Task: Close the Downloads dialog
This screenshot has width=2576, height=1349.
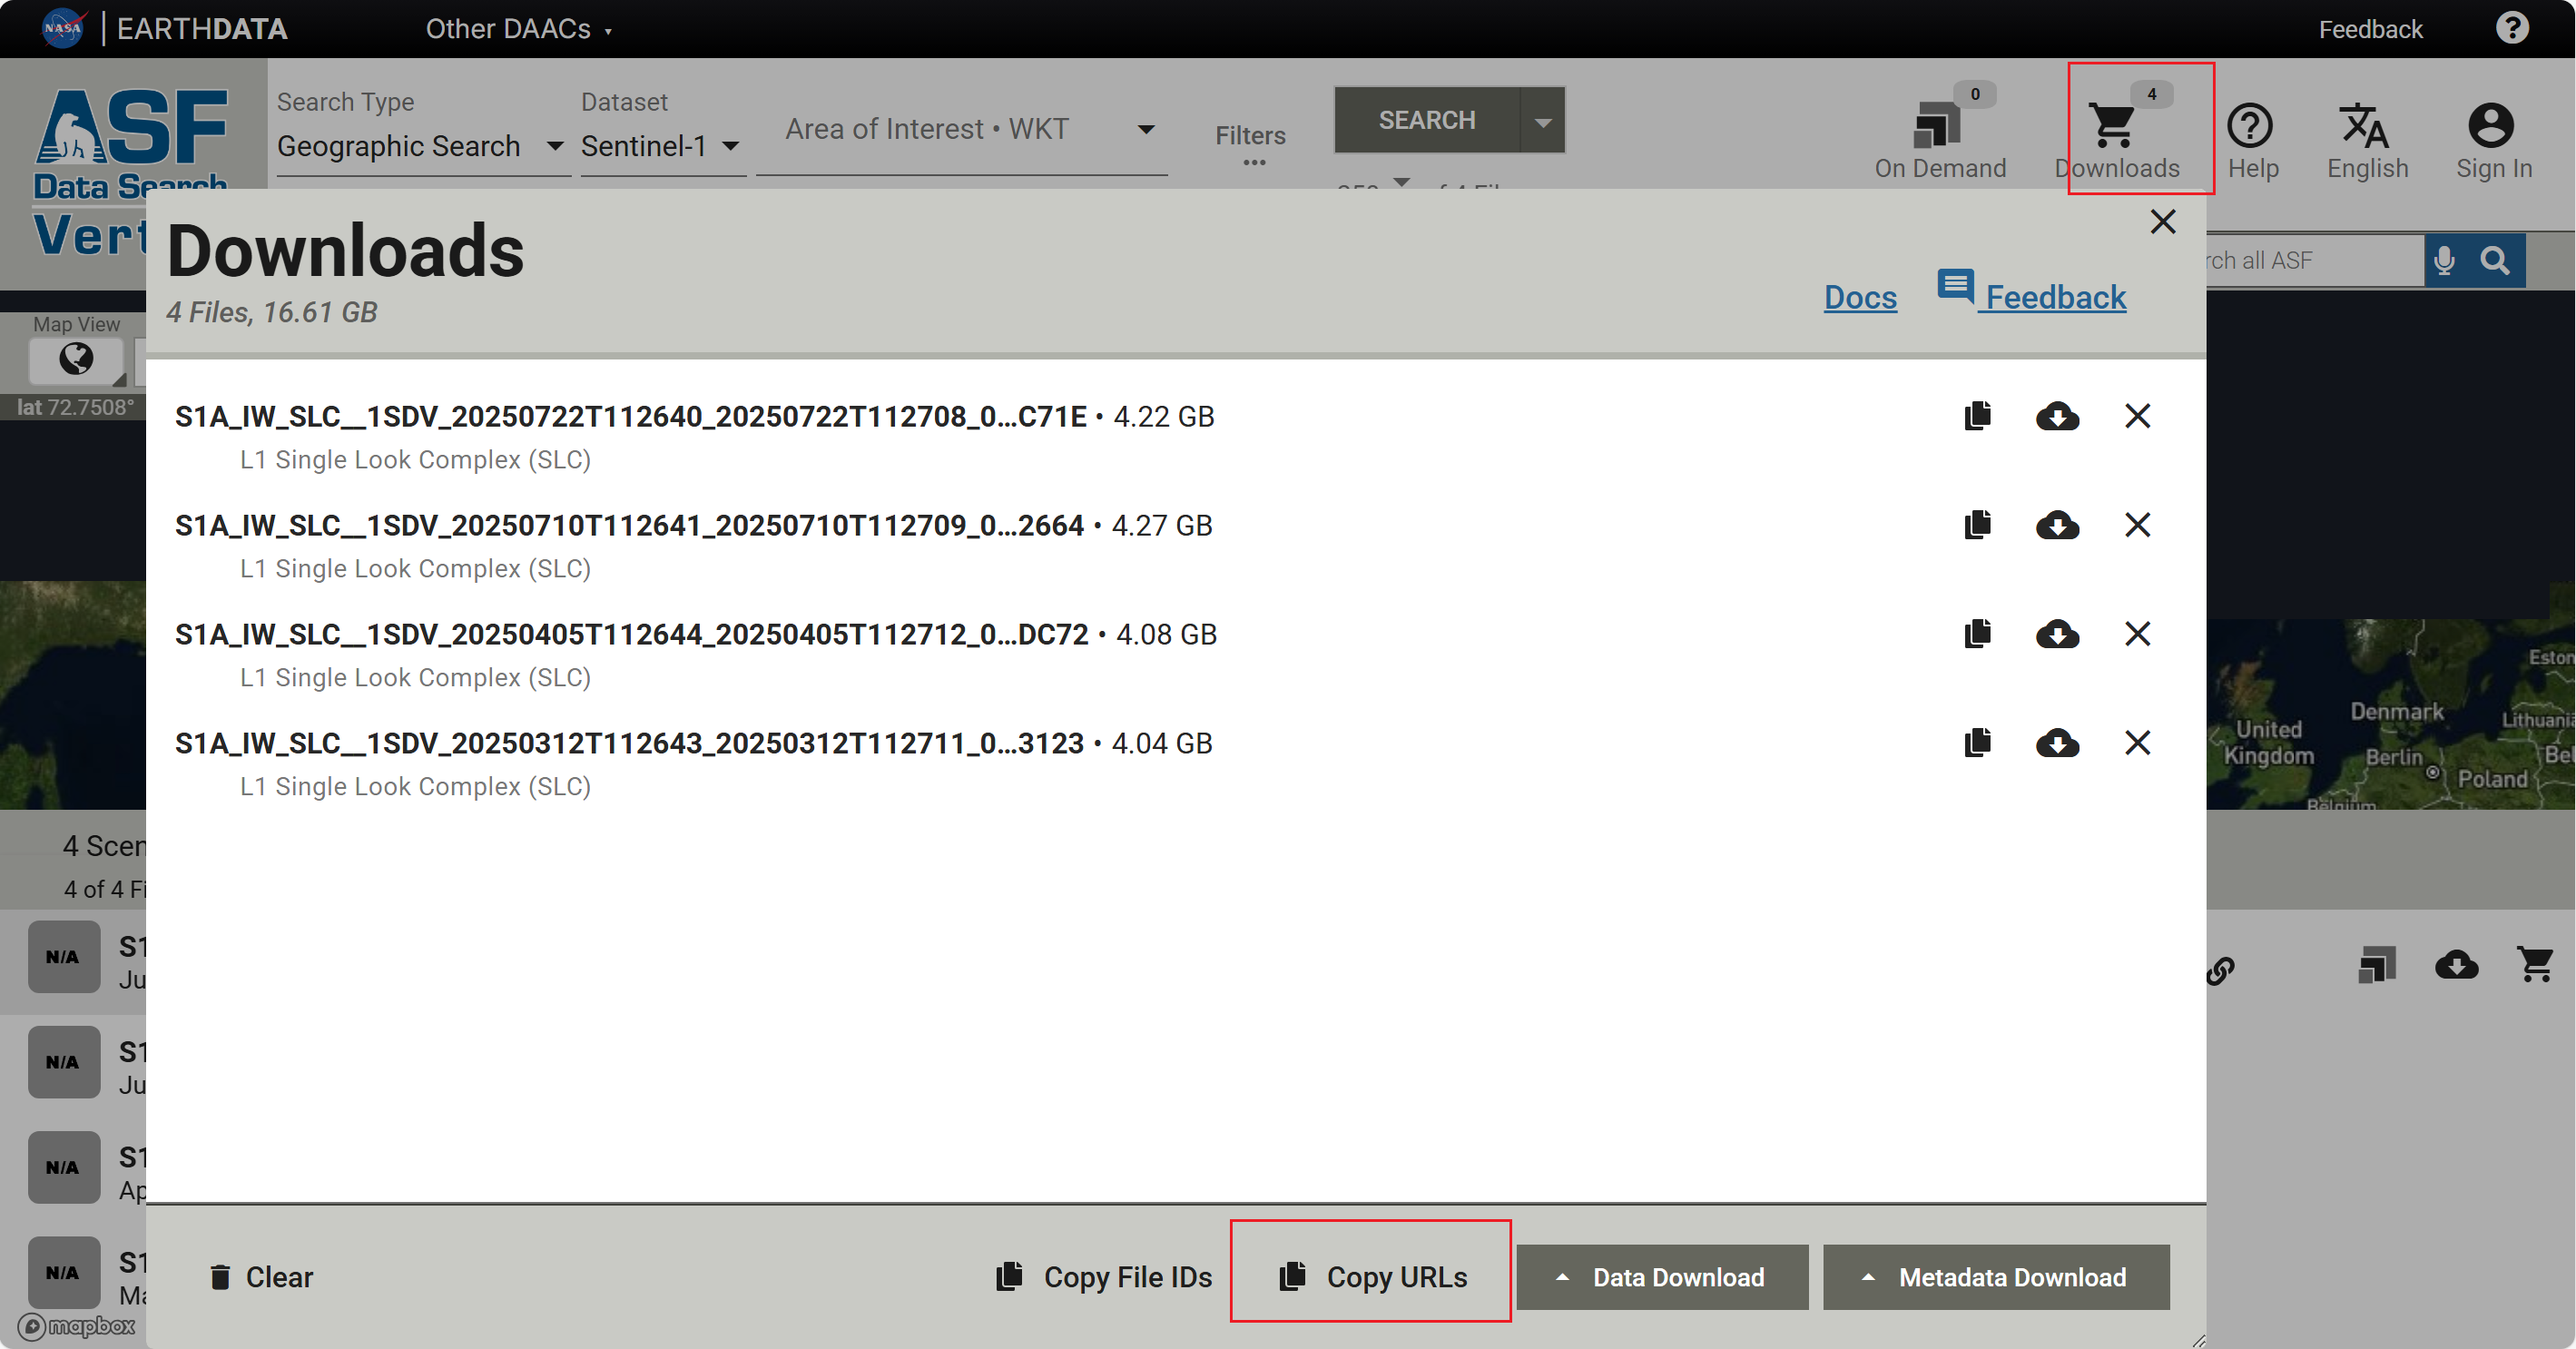Action: click(x=2162, y=222)
